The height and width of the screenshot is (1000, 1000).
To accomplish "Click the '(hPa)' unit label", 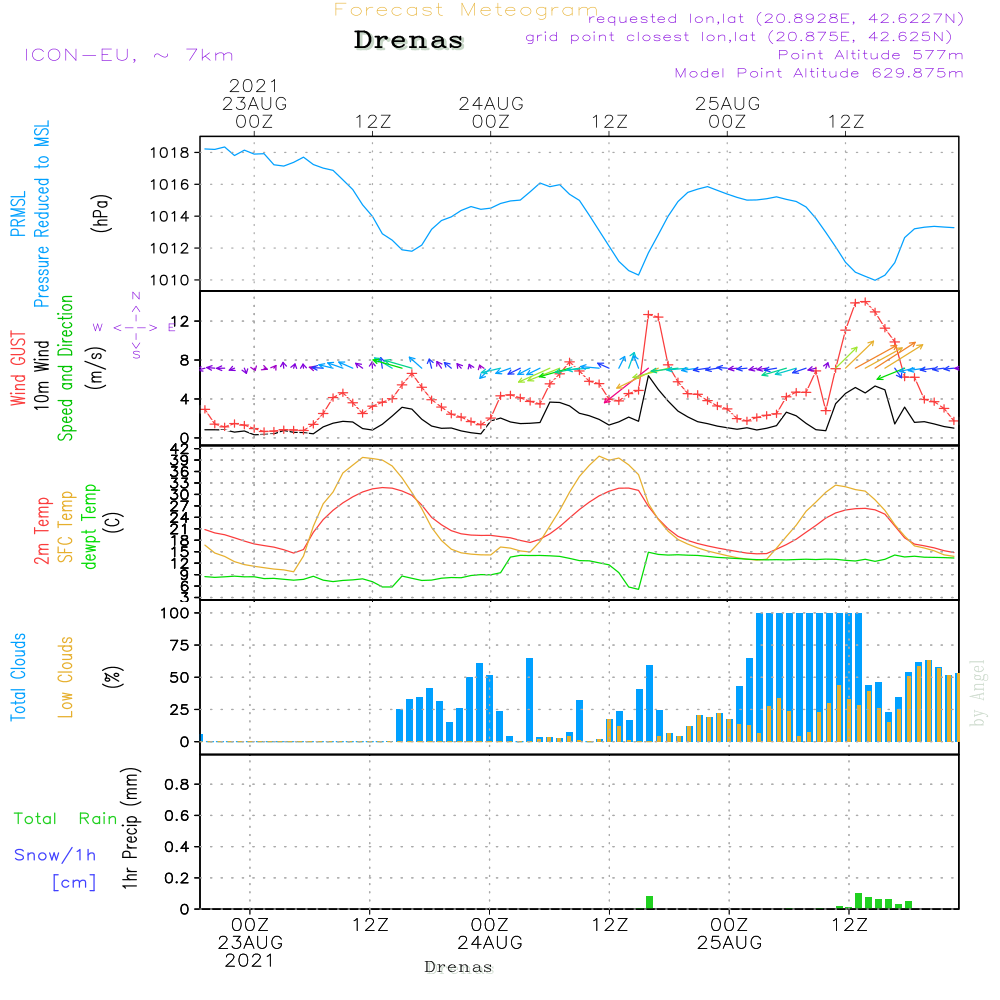I will (101, 213).
